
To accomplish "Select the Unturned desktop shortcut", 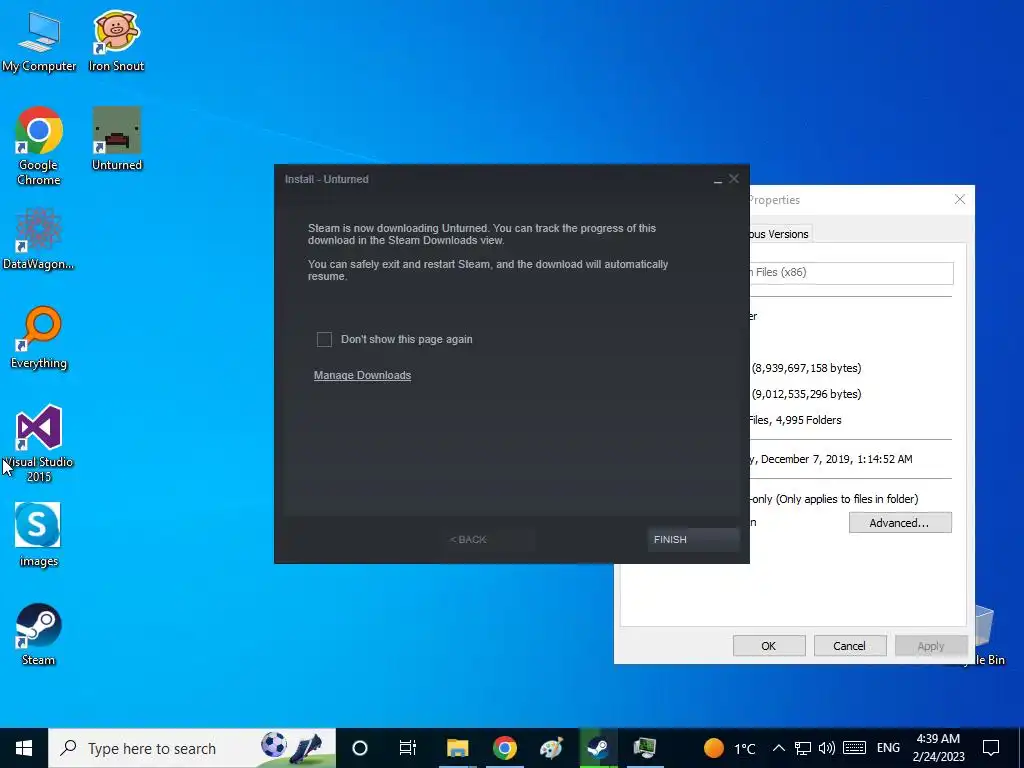I will [x=117, y=139].
